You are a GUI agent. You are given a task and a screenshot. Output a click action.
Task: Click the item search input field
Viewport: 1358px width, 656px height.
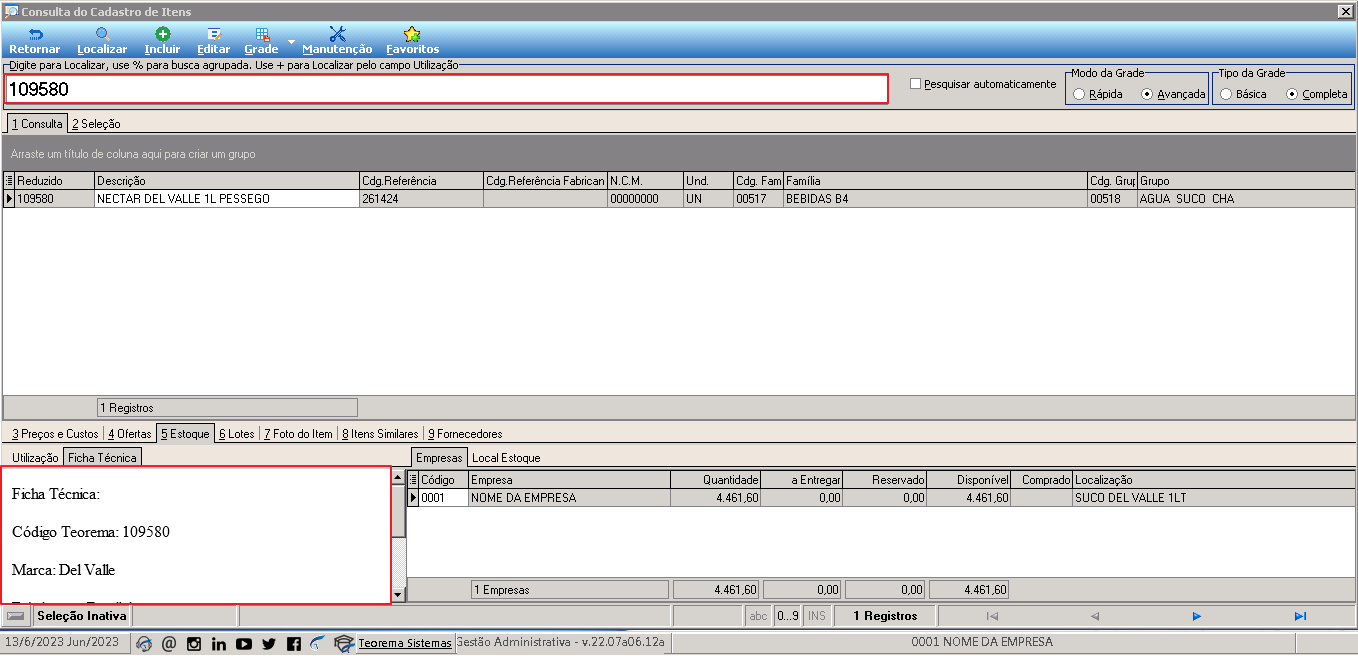[446, 89]
